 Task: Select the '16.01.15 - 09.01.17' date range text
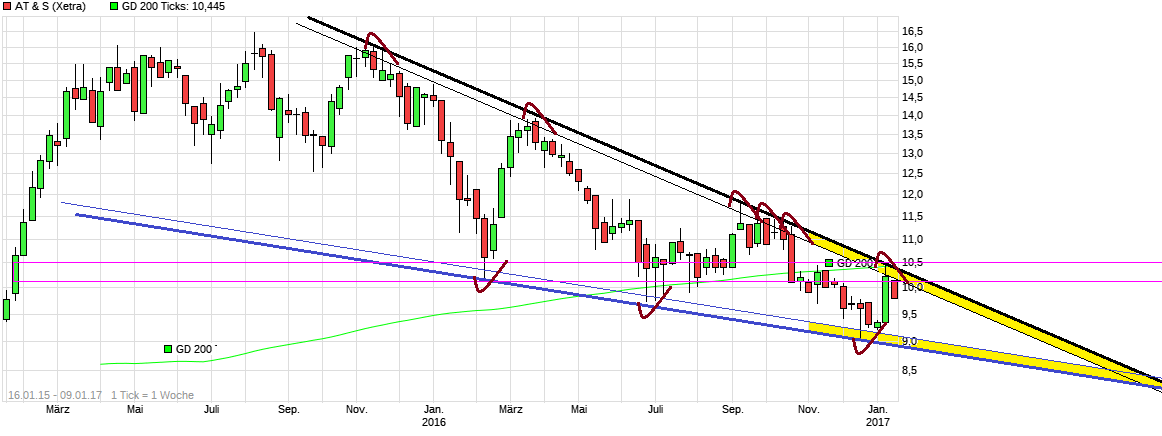point(54,395)
